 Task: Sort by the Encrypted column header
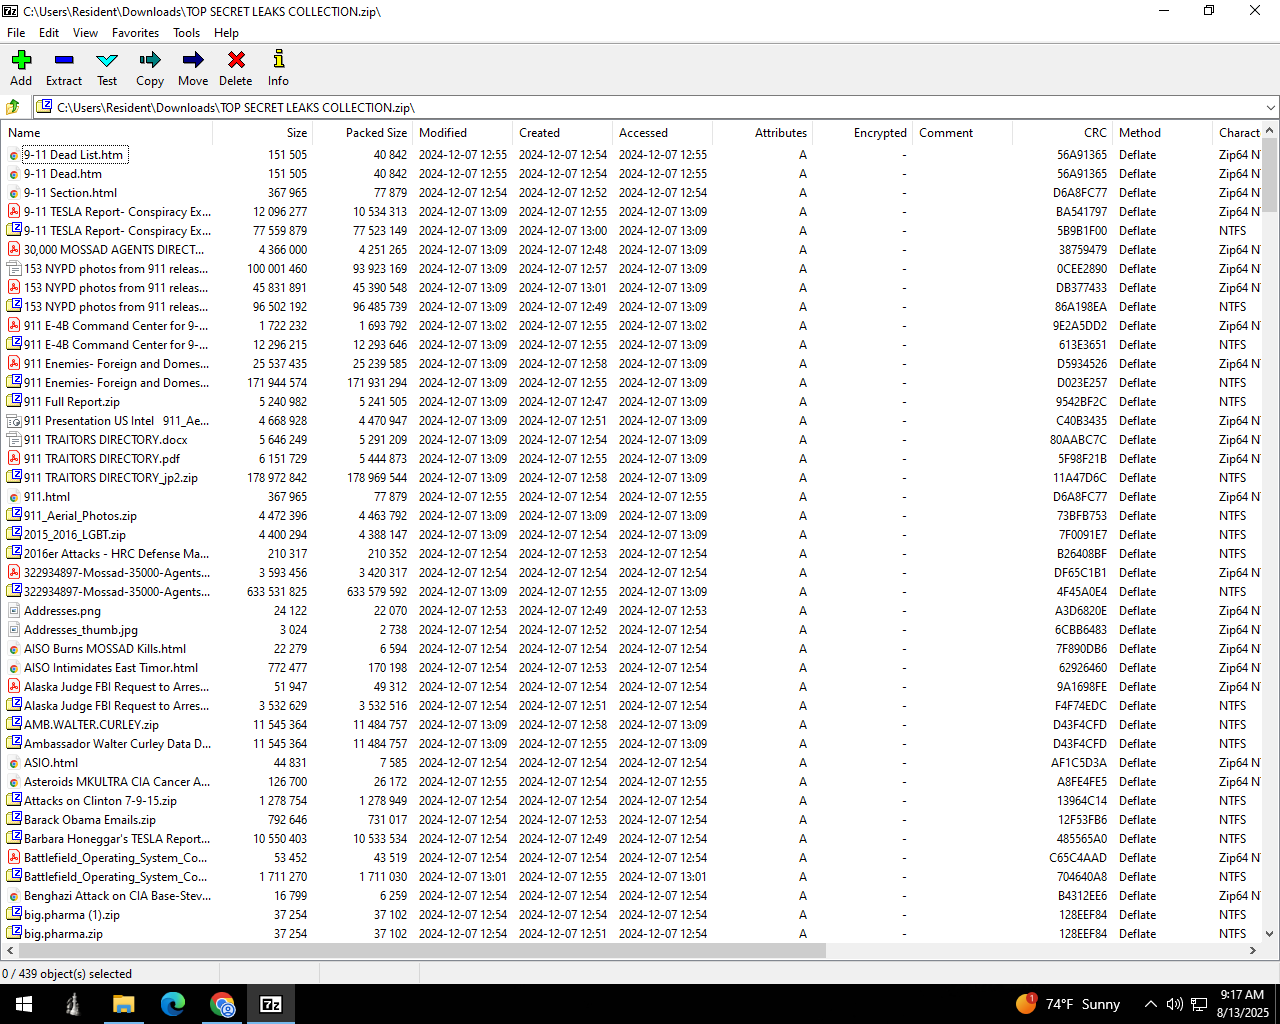pyautogui.click(x=862, y=133)
